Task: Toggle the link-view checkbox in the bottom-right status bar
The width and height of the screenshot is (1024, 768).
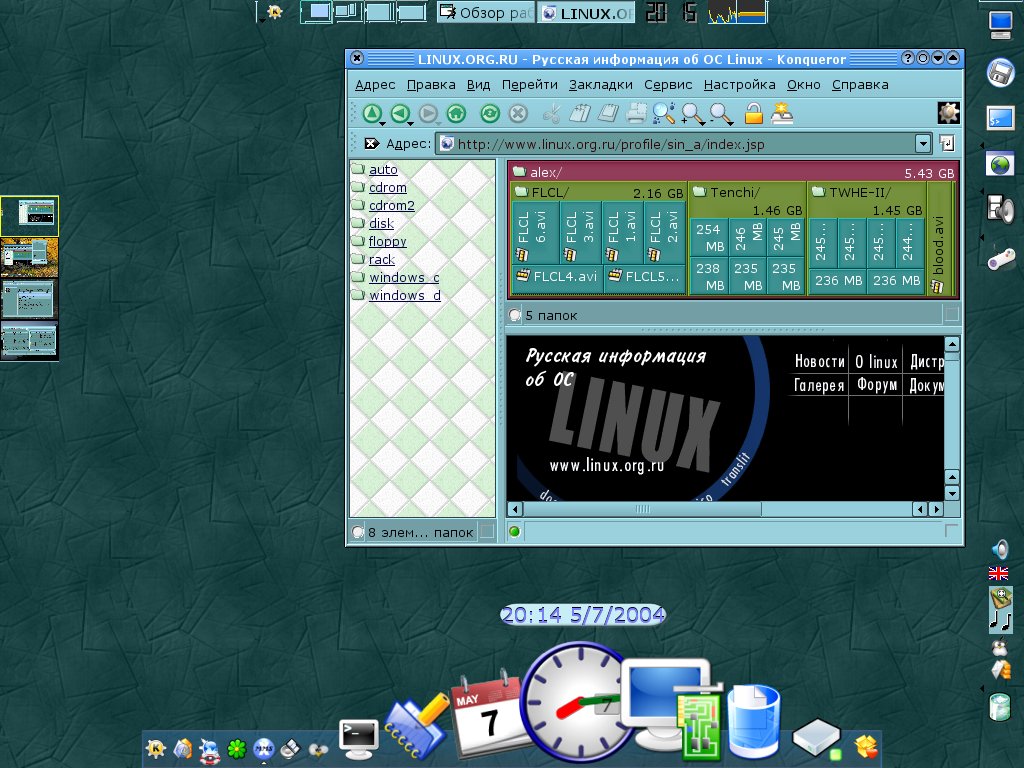Action: pyautogui.click(x=951, y=531)
